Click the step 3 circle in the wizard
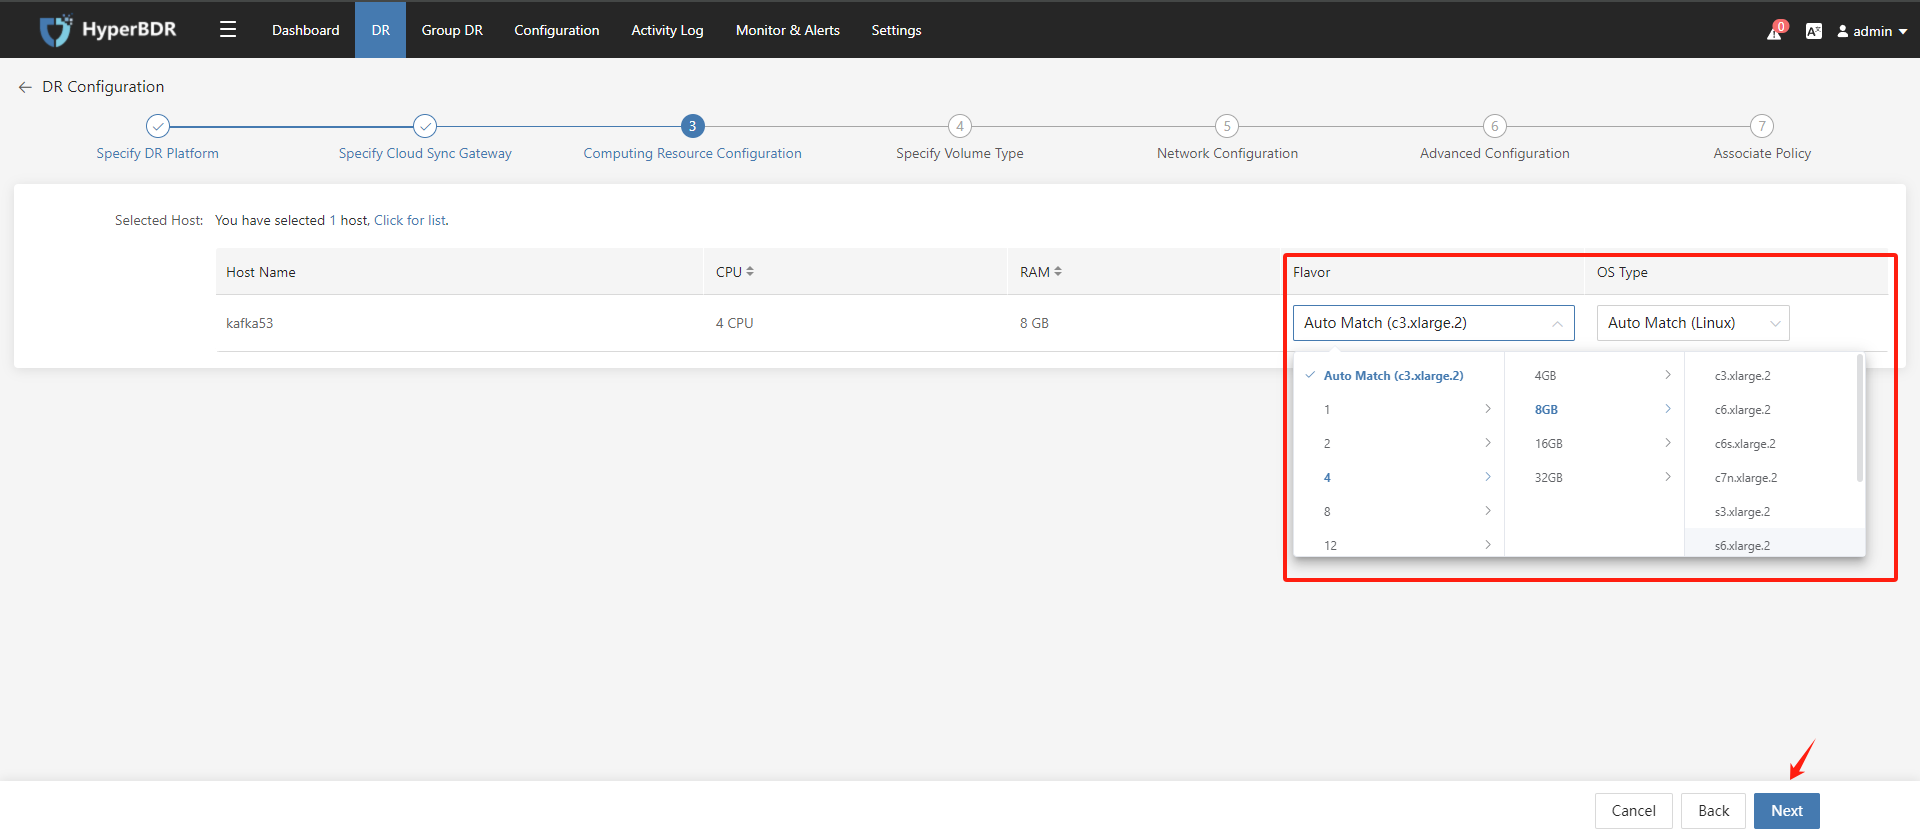 pos(692,126)
